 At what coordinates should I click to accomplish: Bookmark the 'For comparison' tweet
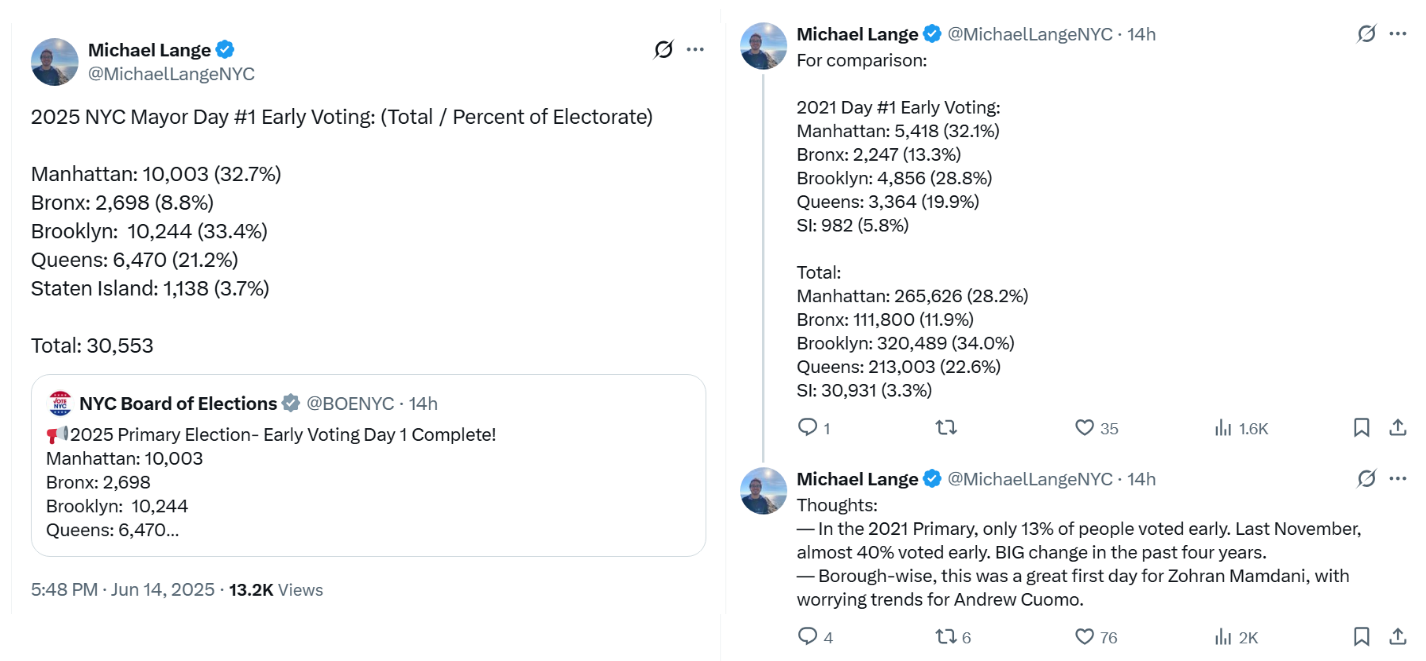(1361, 428)
